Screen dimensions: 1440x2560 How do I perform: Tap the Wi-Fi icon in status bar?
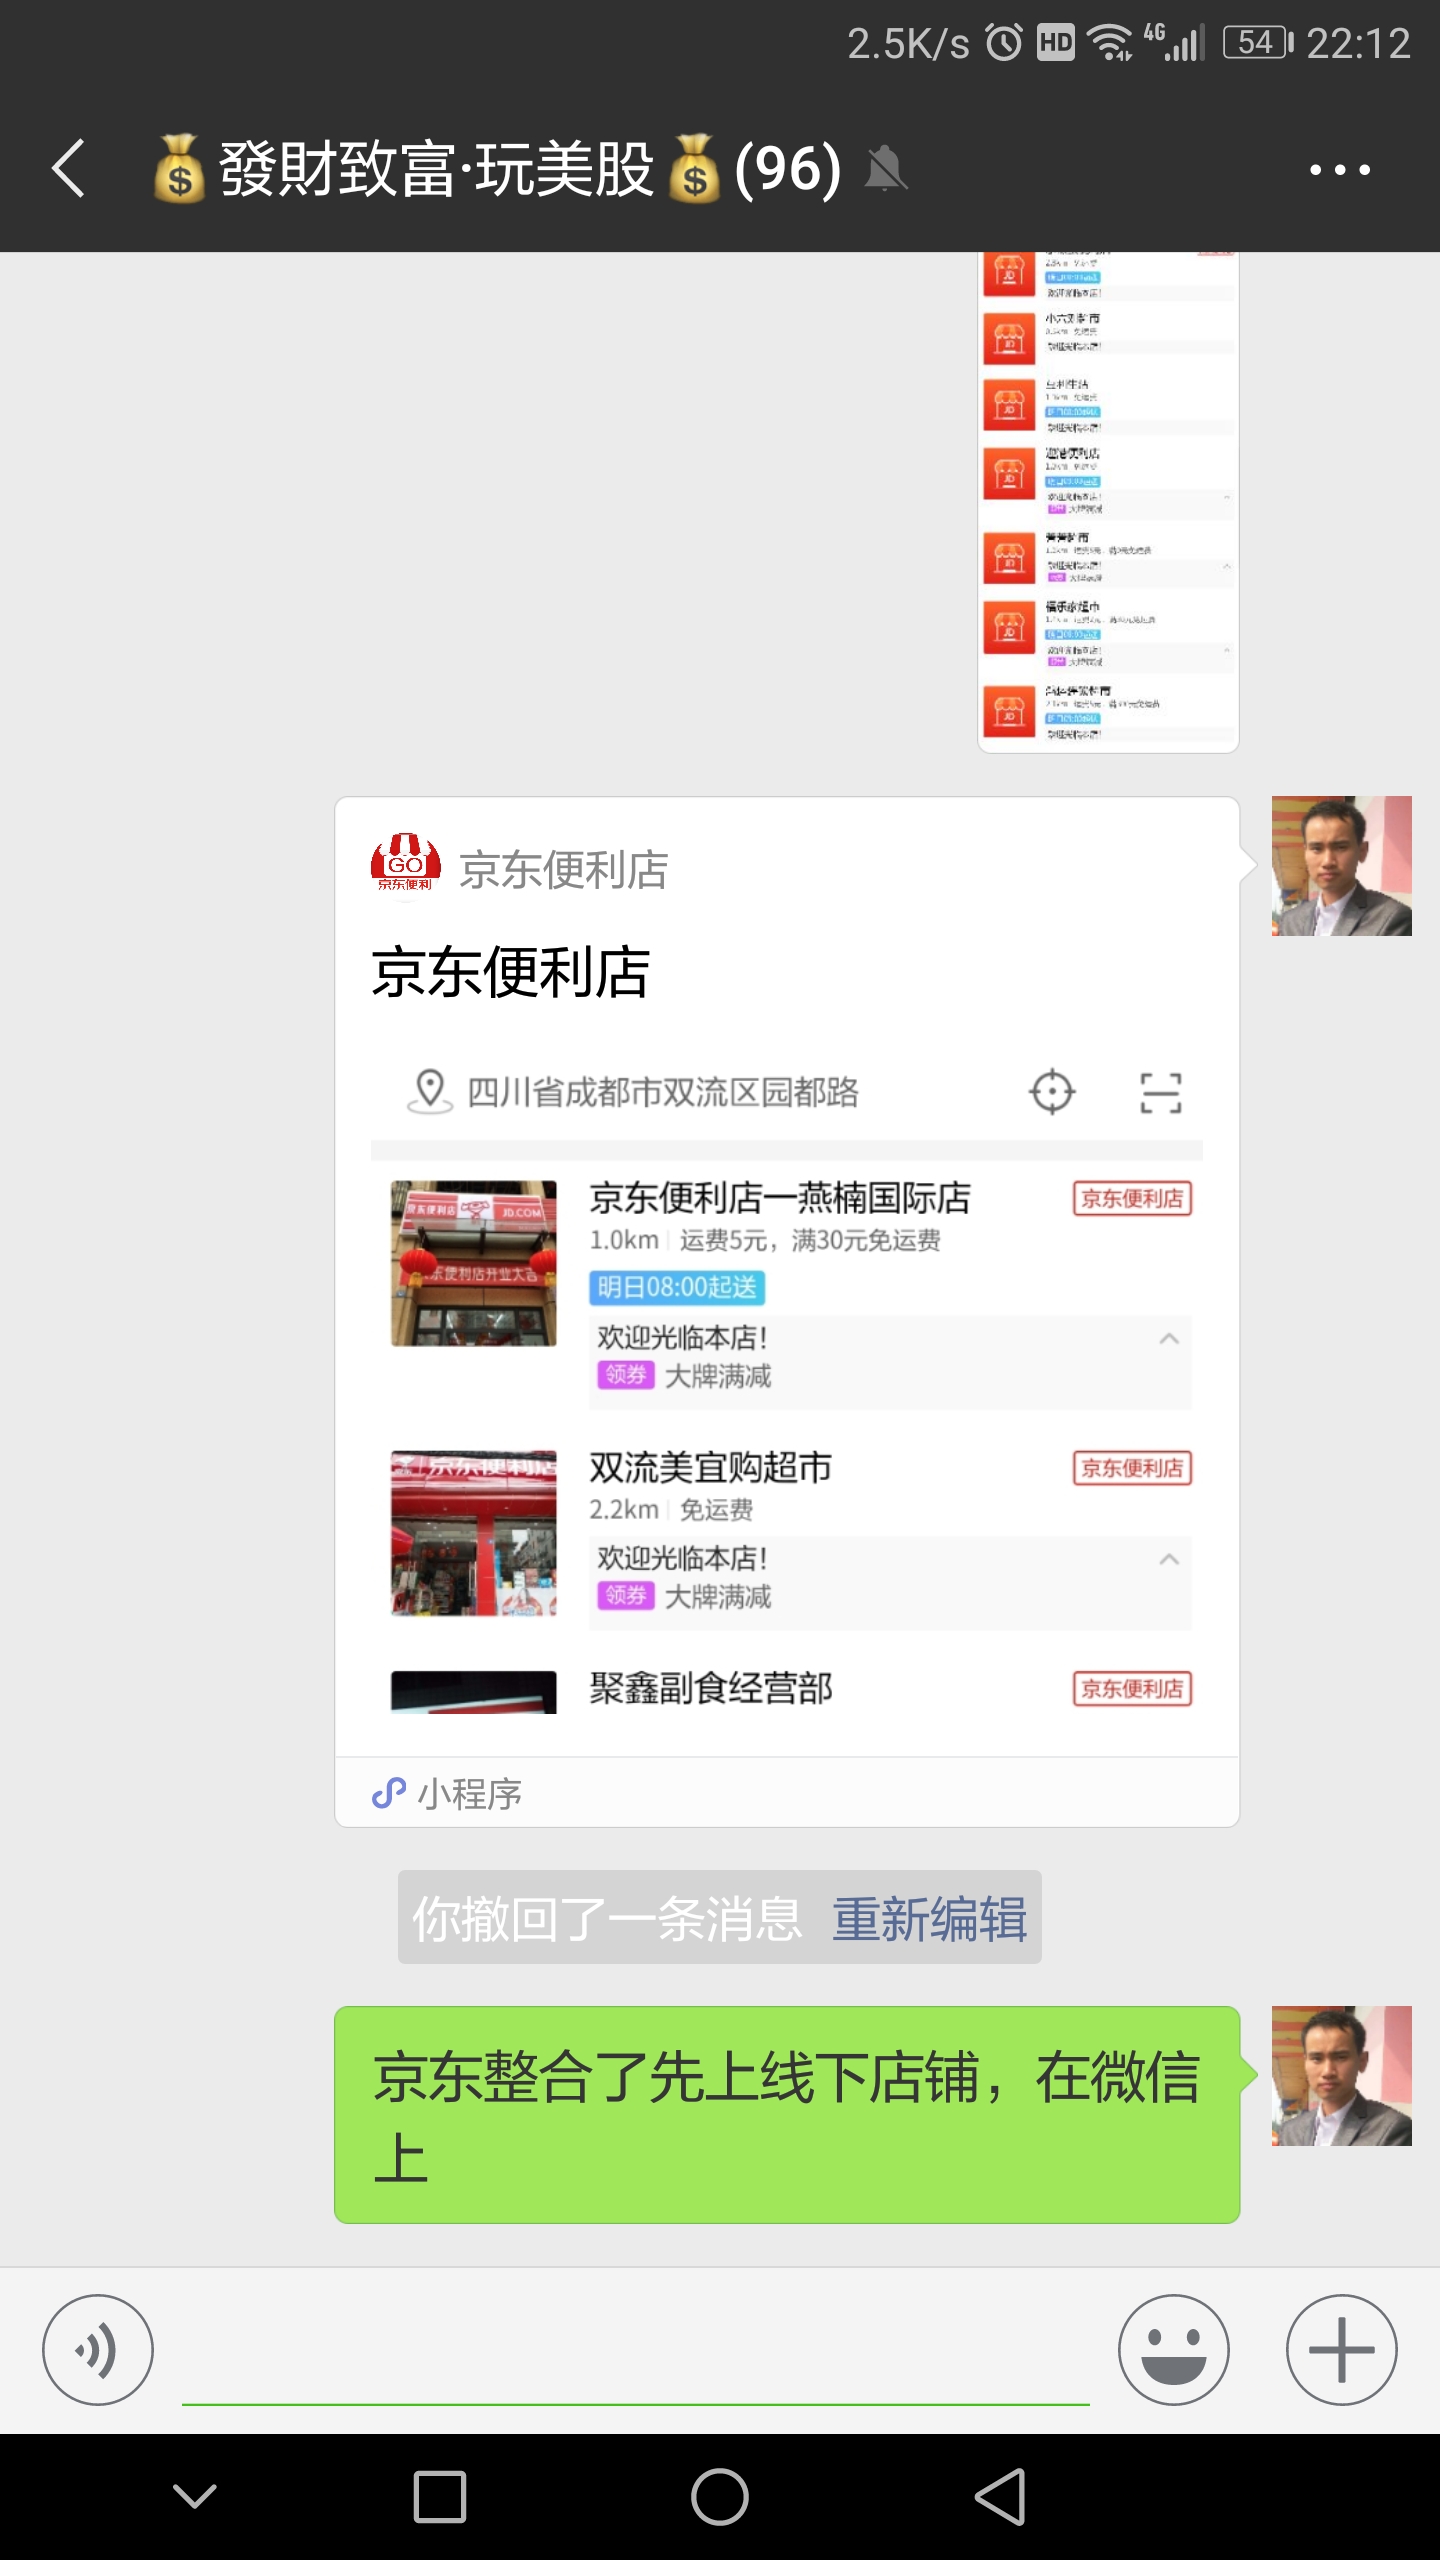tap(1110, 43)
